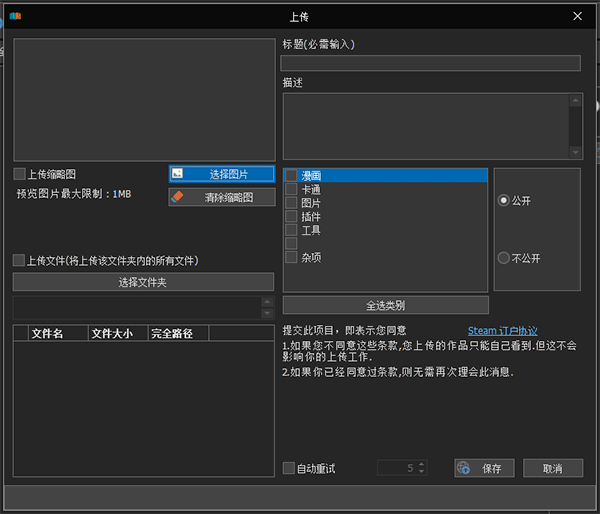The width and height of the screenshot is (600, 514).
Task: Open the Steam 订户协议 link
Action: pos(503,331)
